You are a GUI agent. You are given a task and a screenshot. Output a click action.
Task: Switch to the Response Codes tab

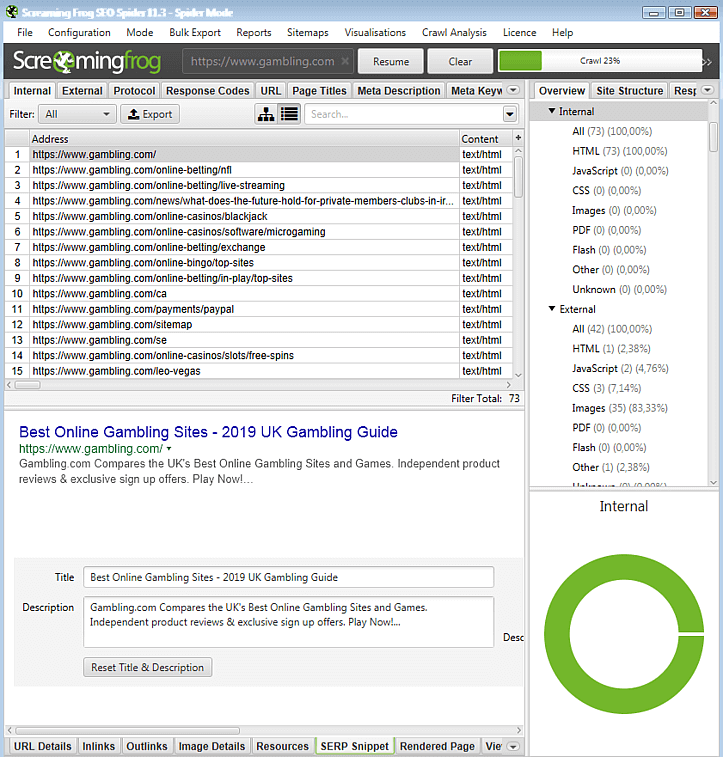pos(208,91)
